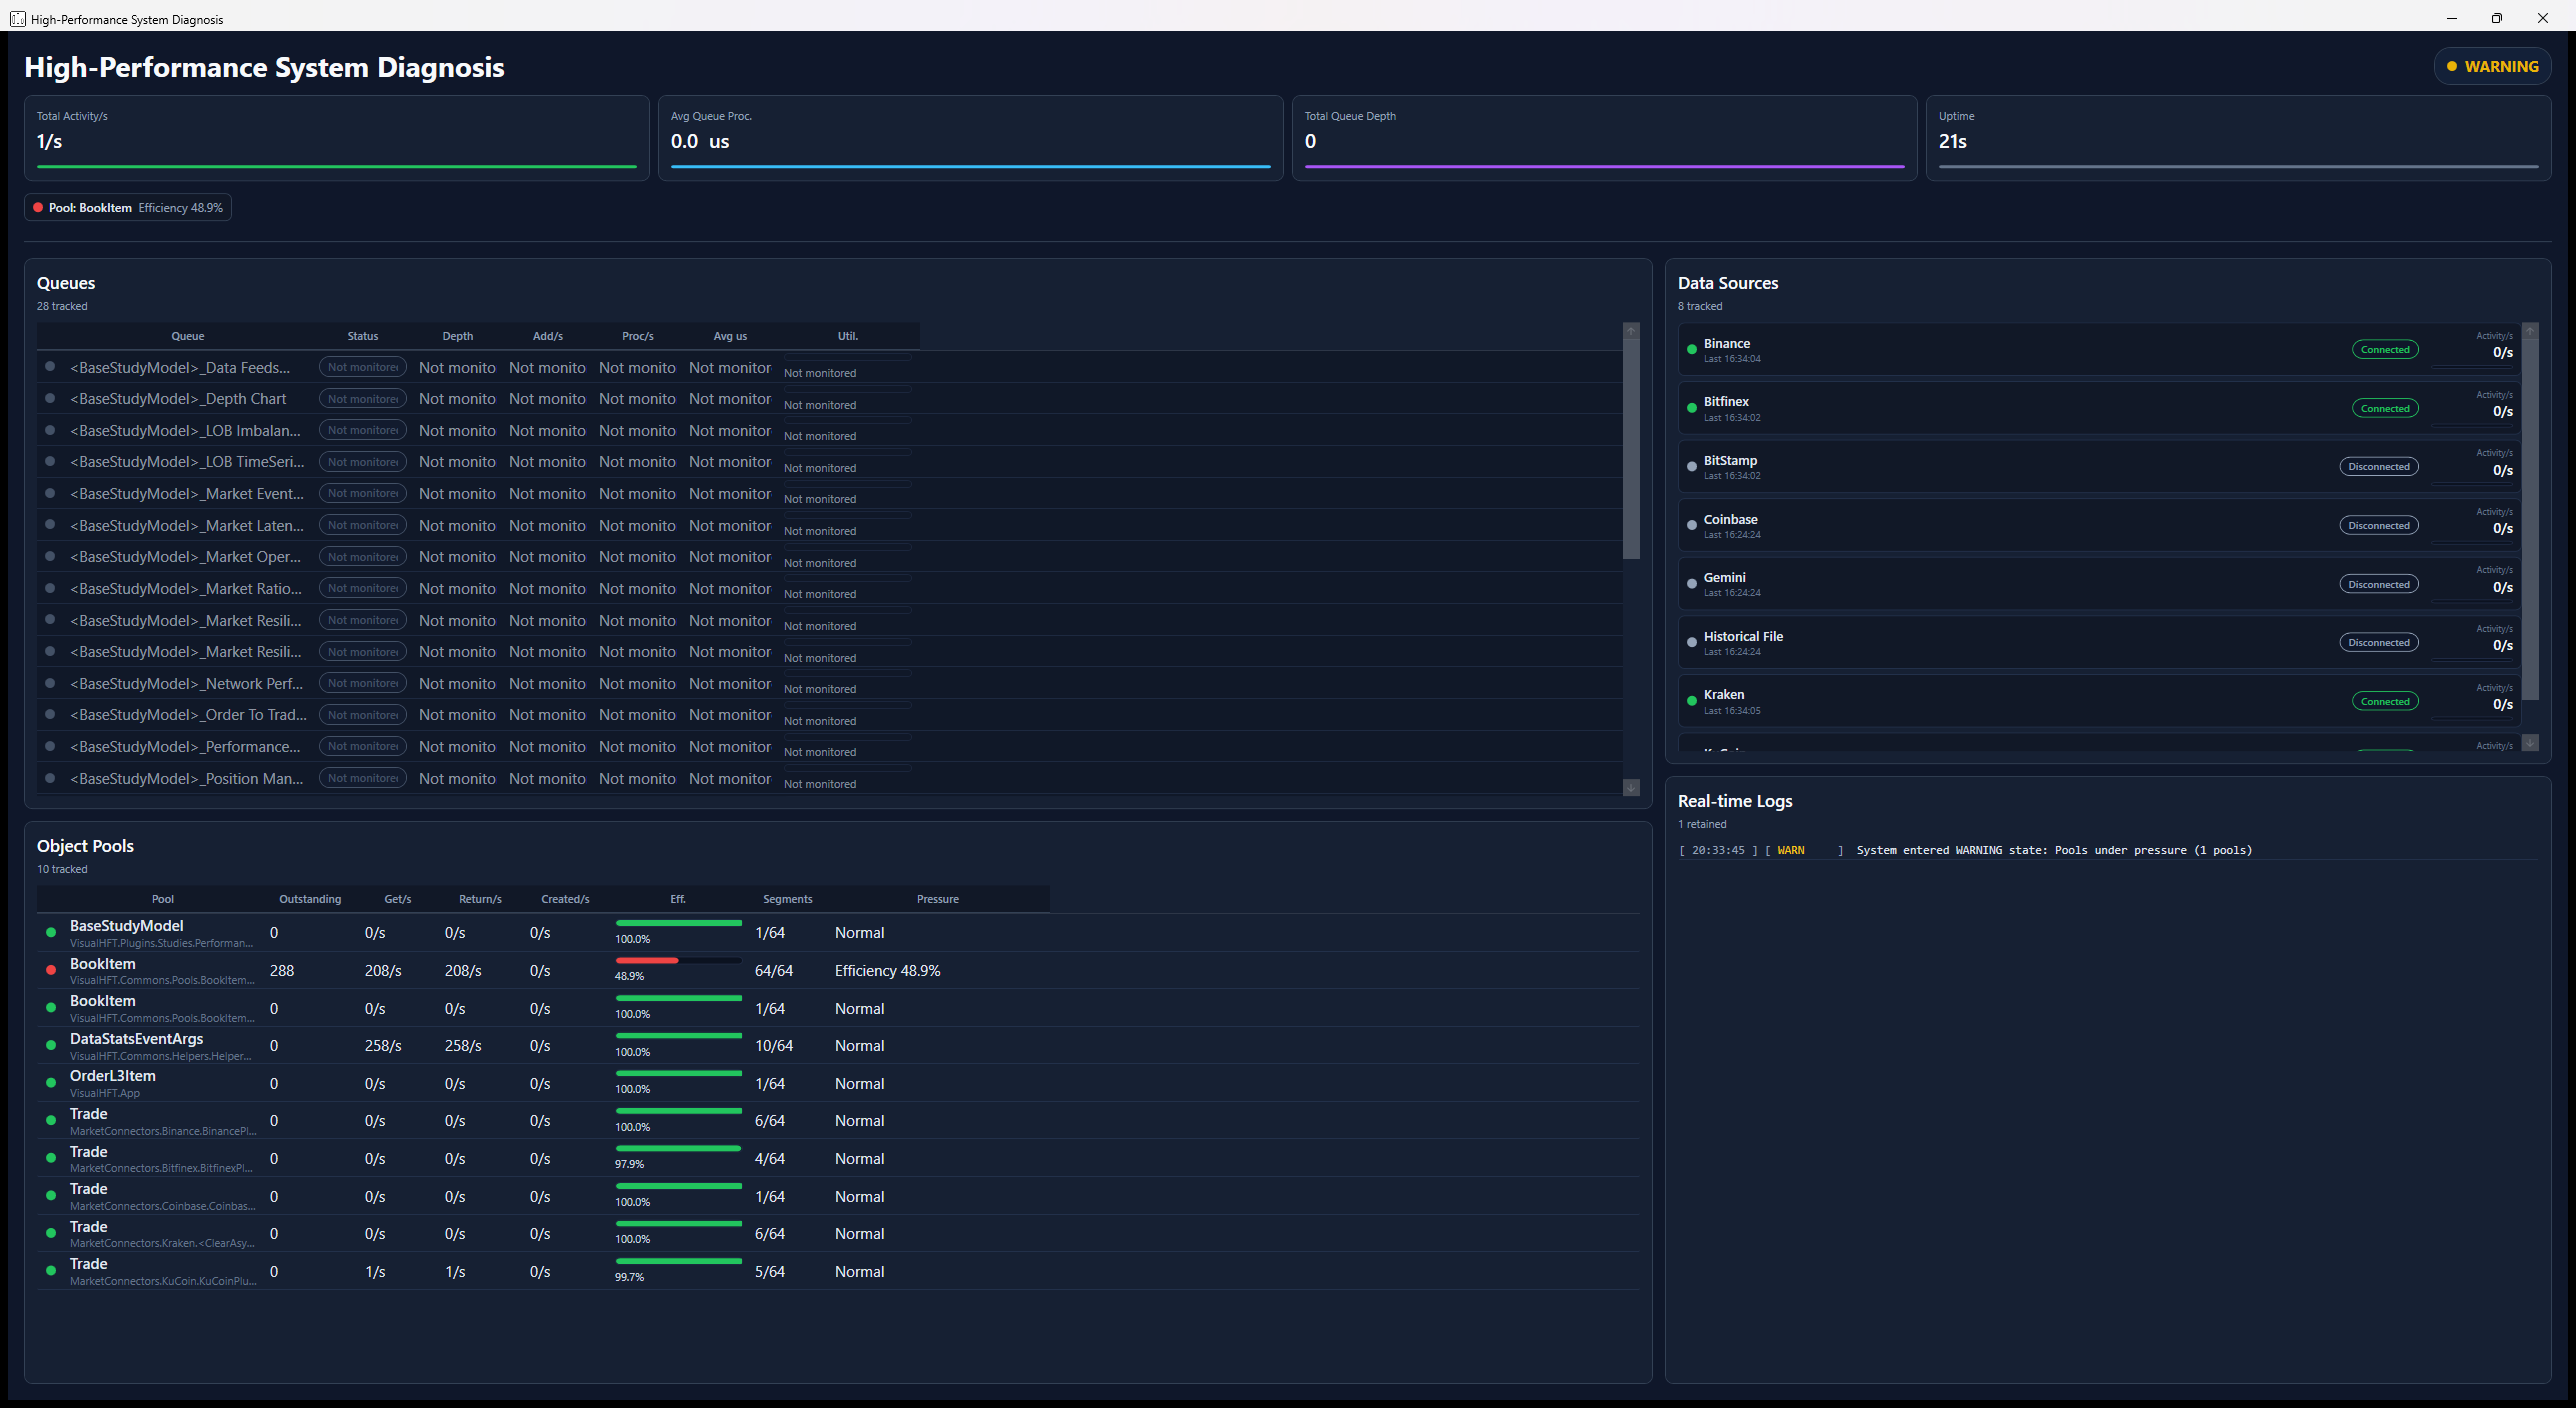The height and width of the screenshot is (1408, 2576).
Task: Click the DataStatsEventArgs pool name
Action: [136, 1039]
